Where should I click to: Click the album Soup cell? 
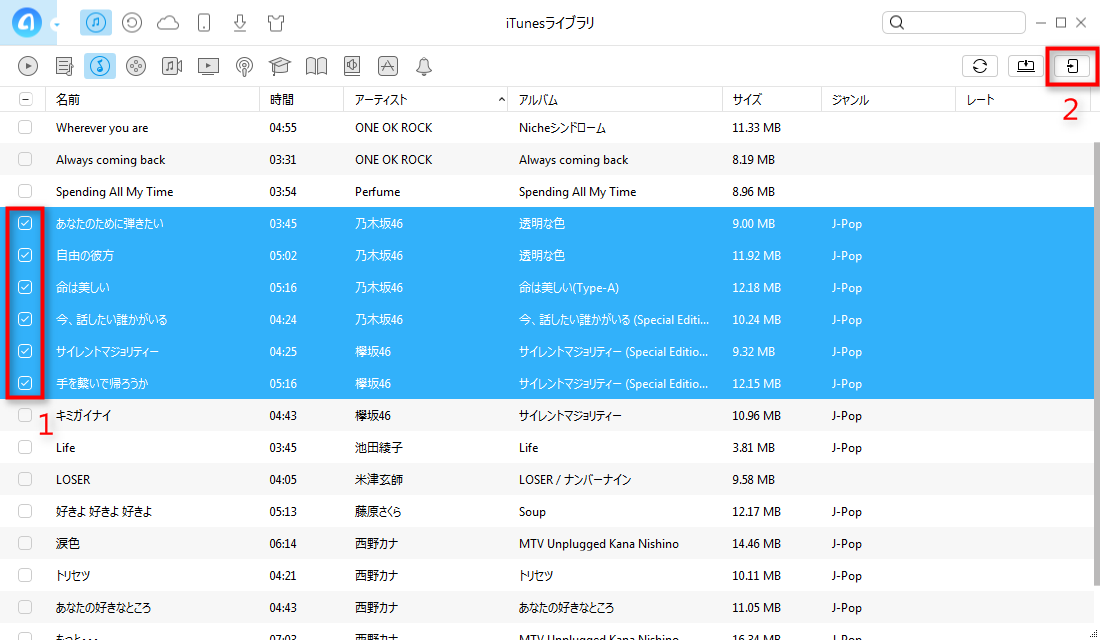click(x=532, y=512)
